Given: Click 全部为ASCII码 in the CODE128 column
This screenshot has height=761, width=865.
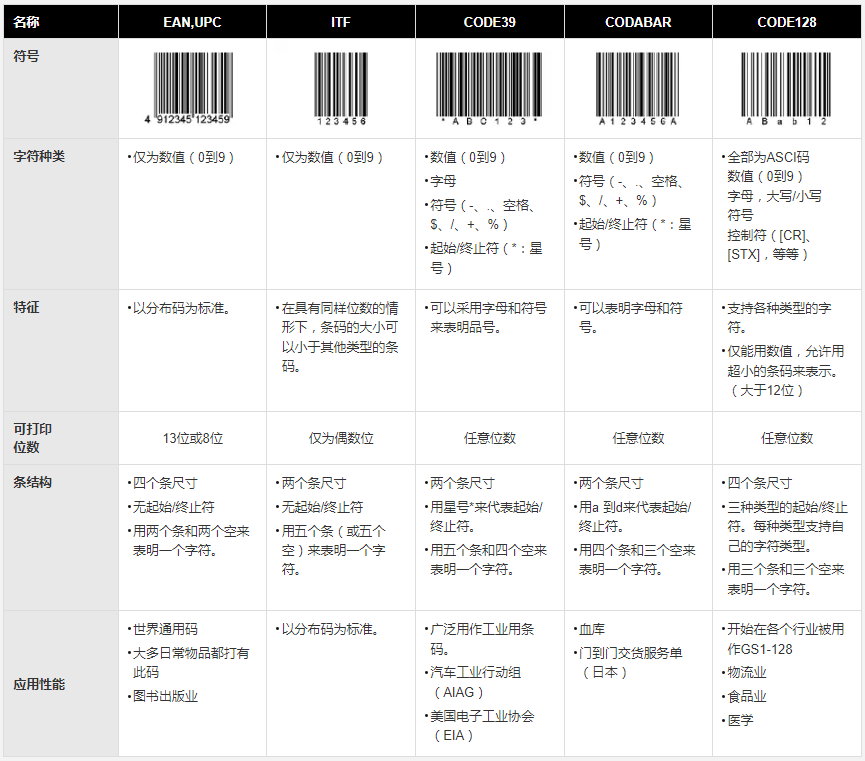Looking at the screenshot, I should tap(766, 157).
